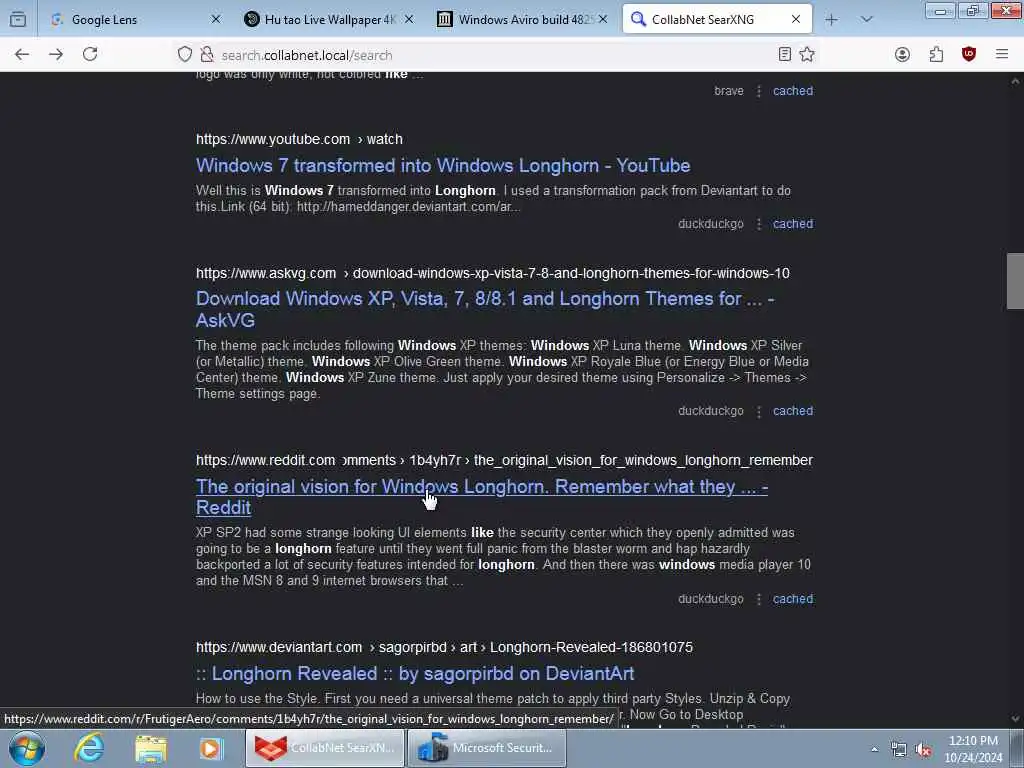Image resolution: width=1024 pixels, height=768 pixels.
Task: Open the options dots beside brave engine
Action: (x=758, y=91)
